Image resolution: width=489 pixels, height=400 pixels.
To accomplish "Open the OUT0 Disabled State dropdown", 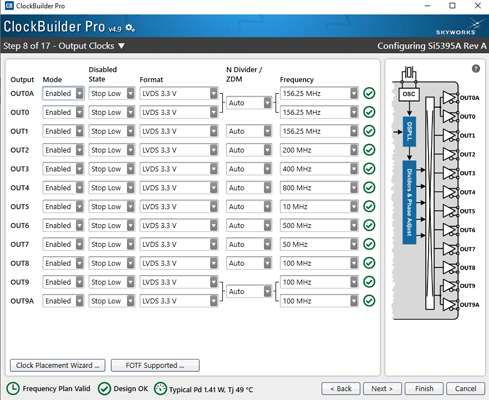I will 112,112.
